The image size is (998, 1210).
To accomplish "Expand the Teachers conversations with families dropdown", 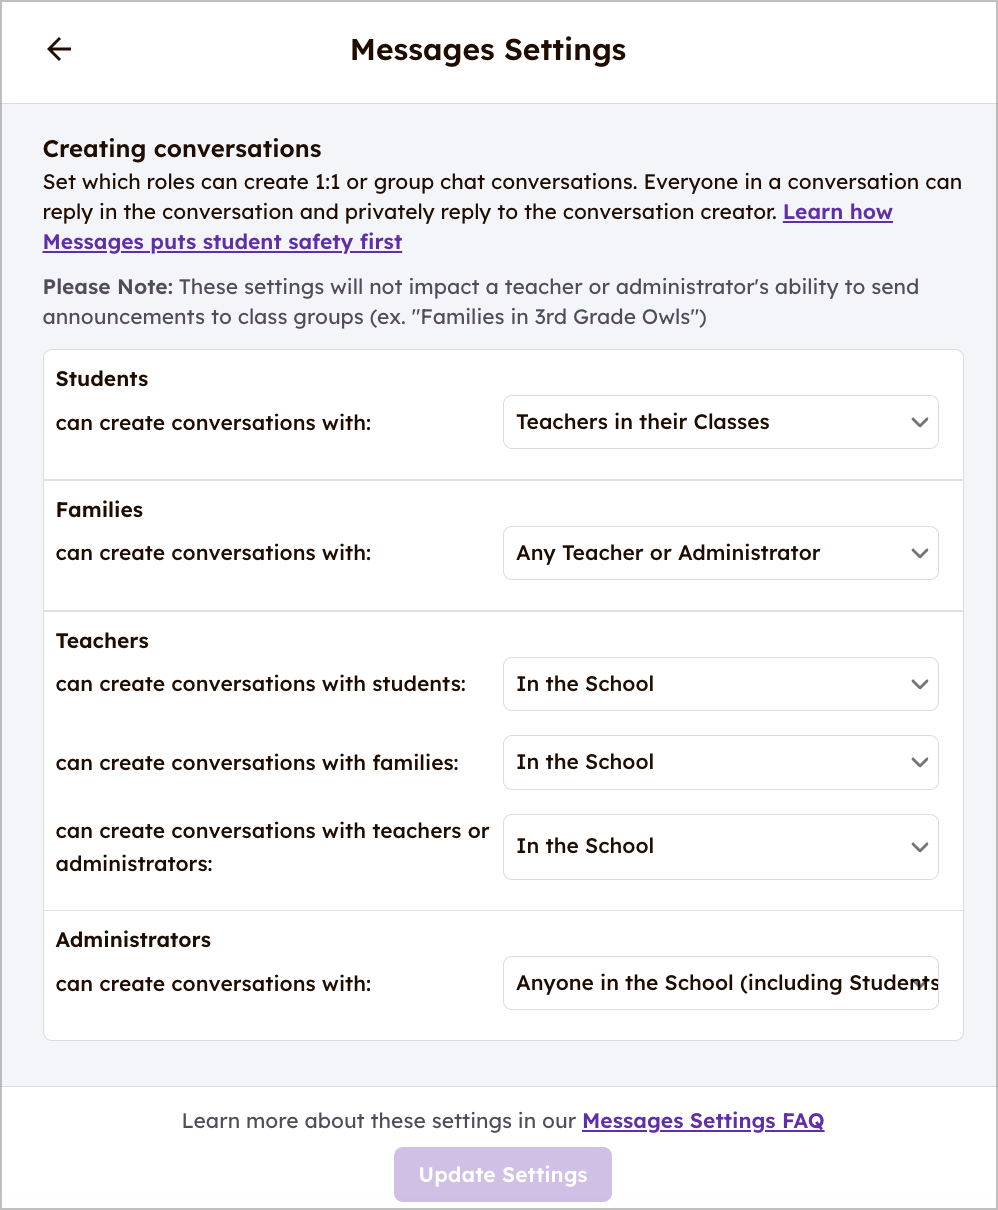I will [720, 762].
